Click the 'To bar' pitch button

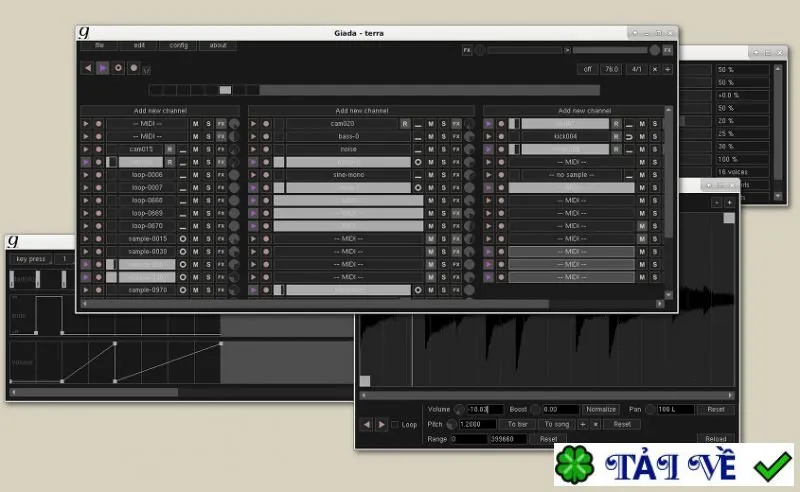(x=518, y=425)
